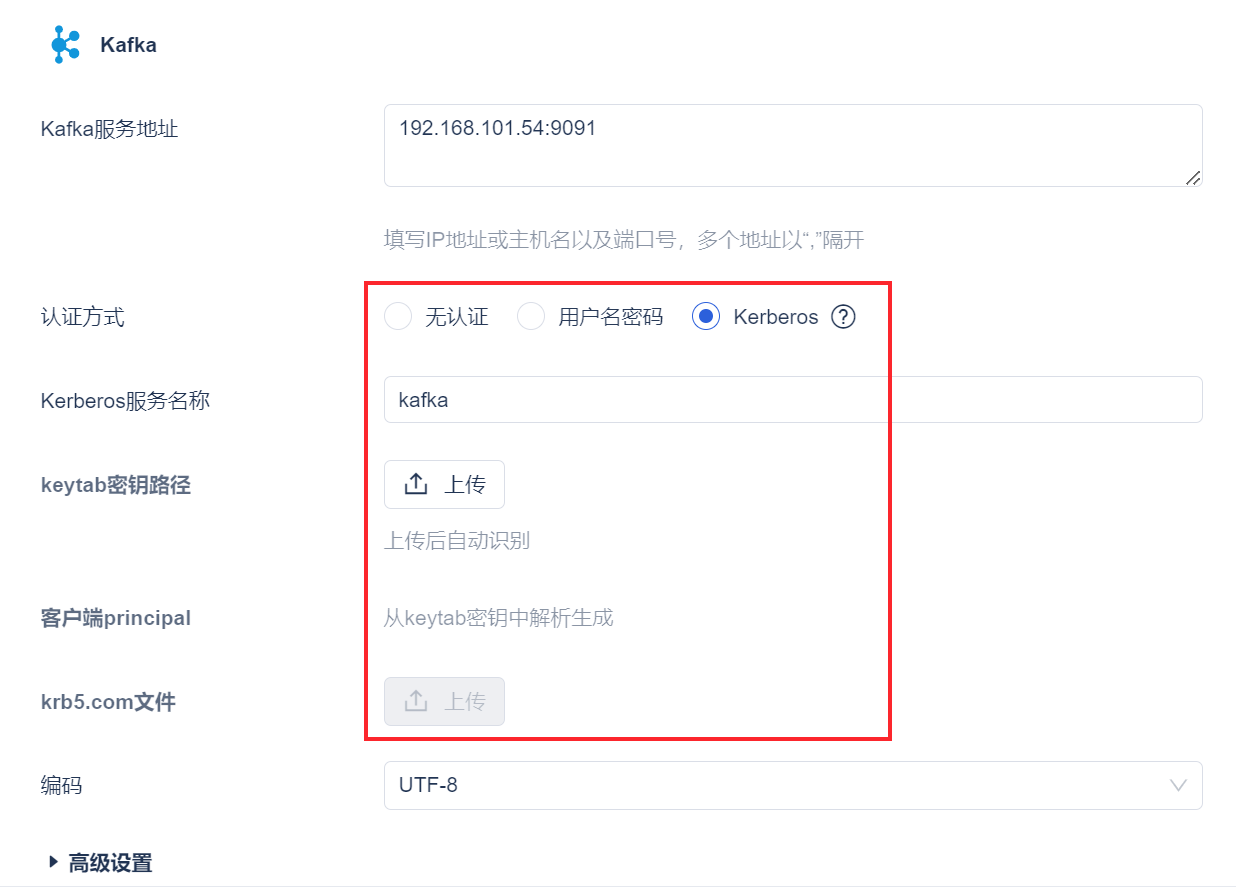Click the 编码 label
The height and width of the screenshot is (887, 1236).
[x=61, y=786]
